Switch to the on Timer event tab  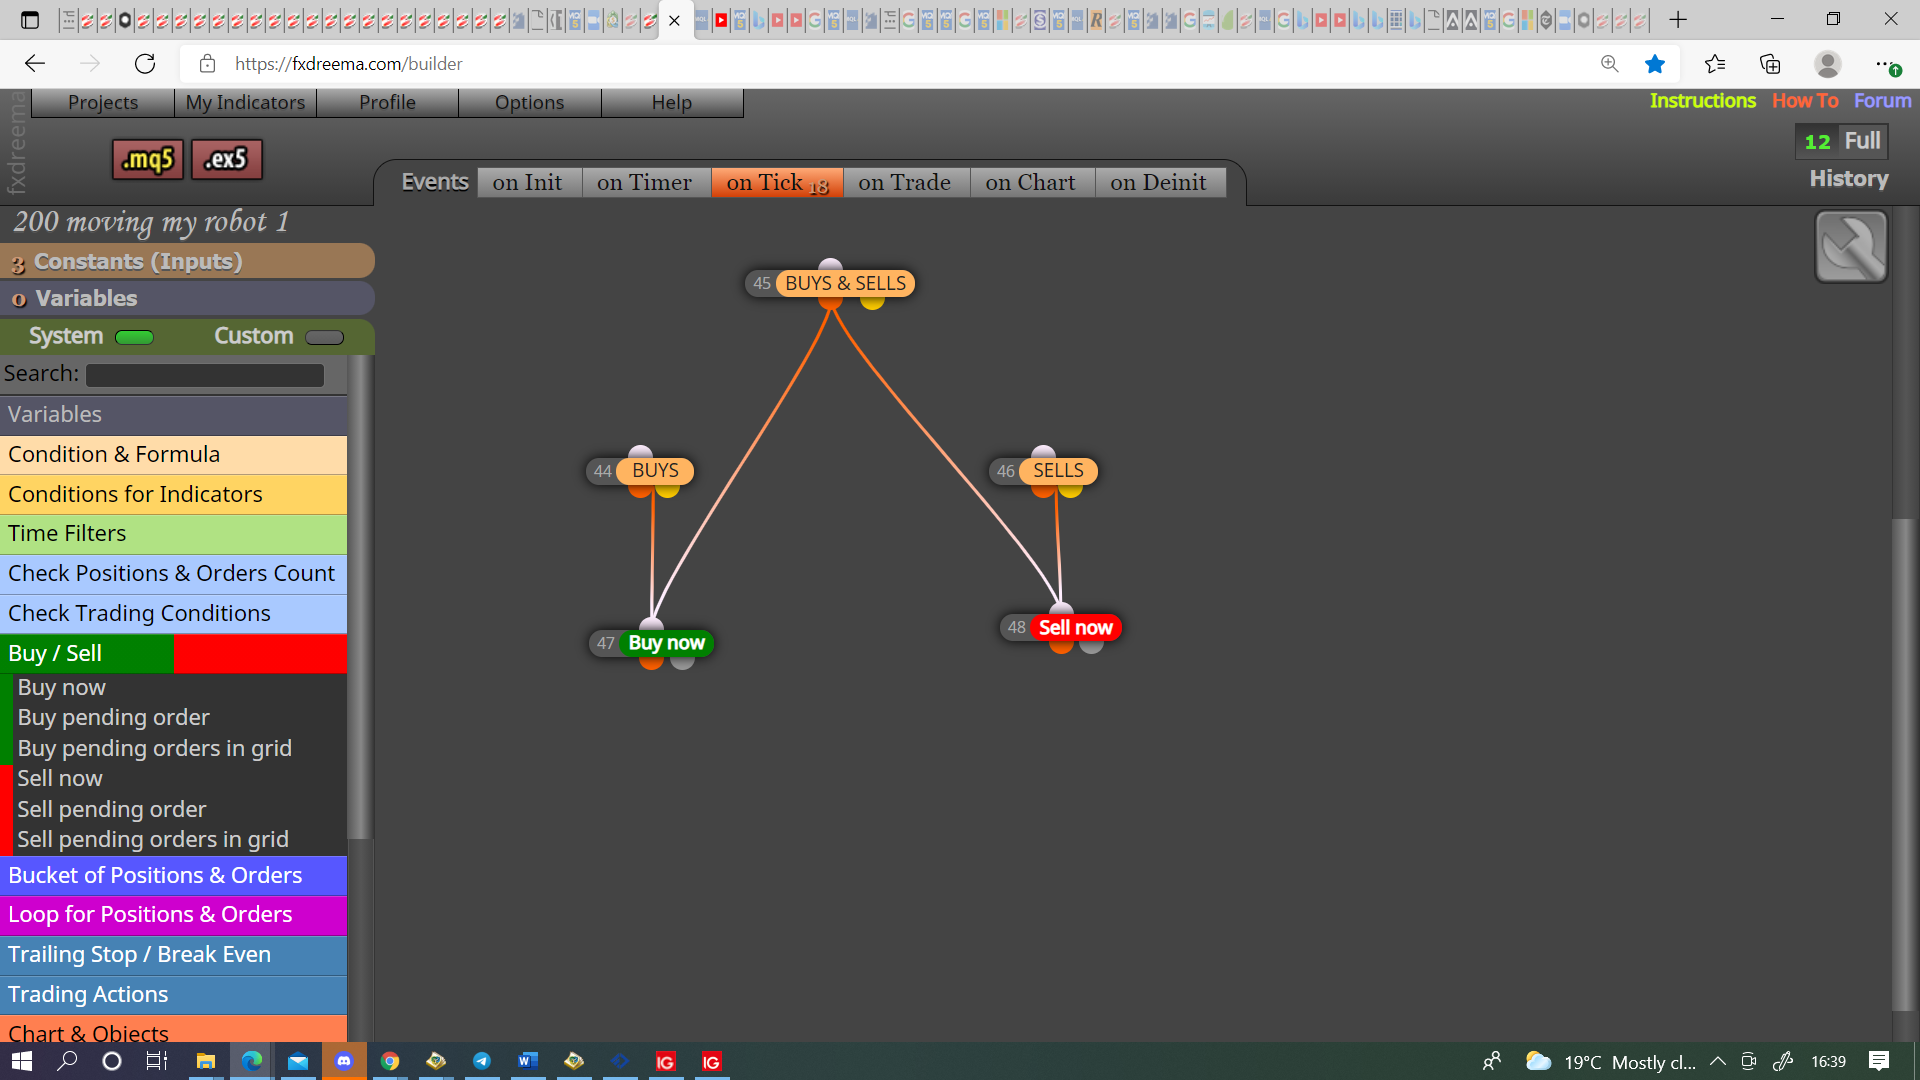tap(645, 182)
